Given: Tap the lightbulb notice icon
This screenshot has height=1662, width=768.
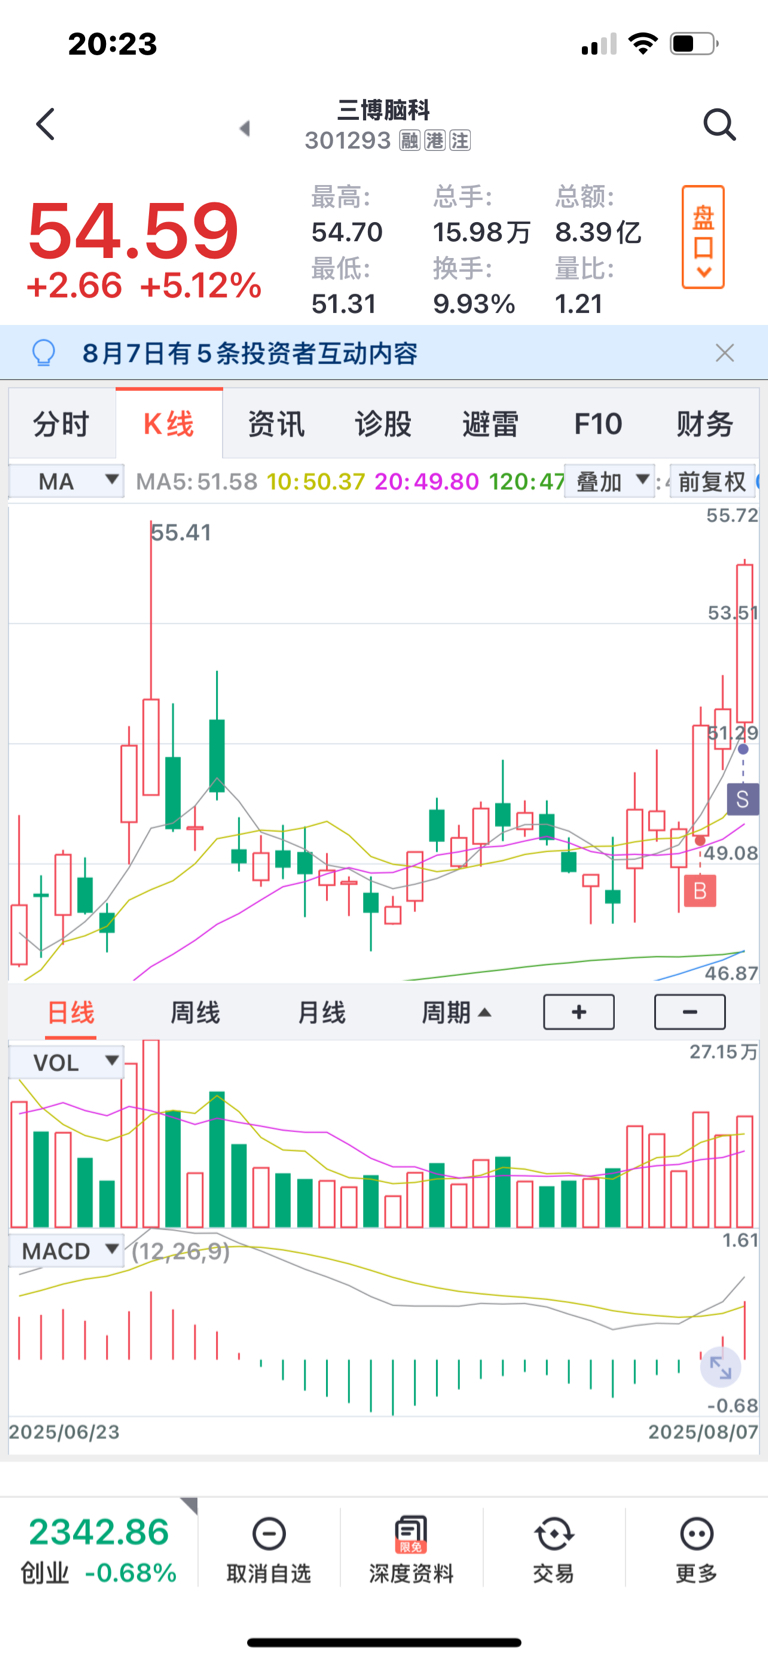Looking at the screenshot, I should click(x=43, y=353).
